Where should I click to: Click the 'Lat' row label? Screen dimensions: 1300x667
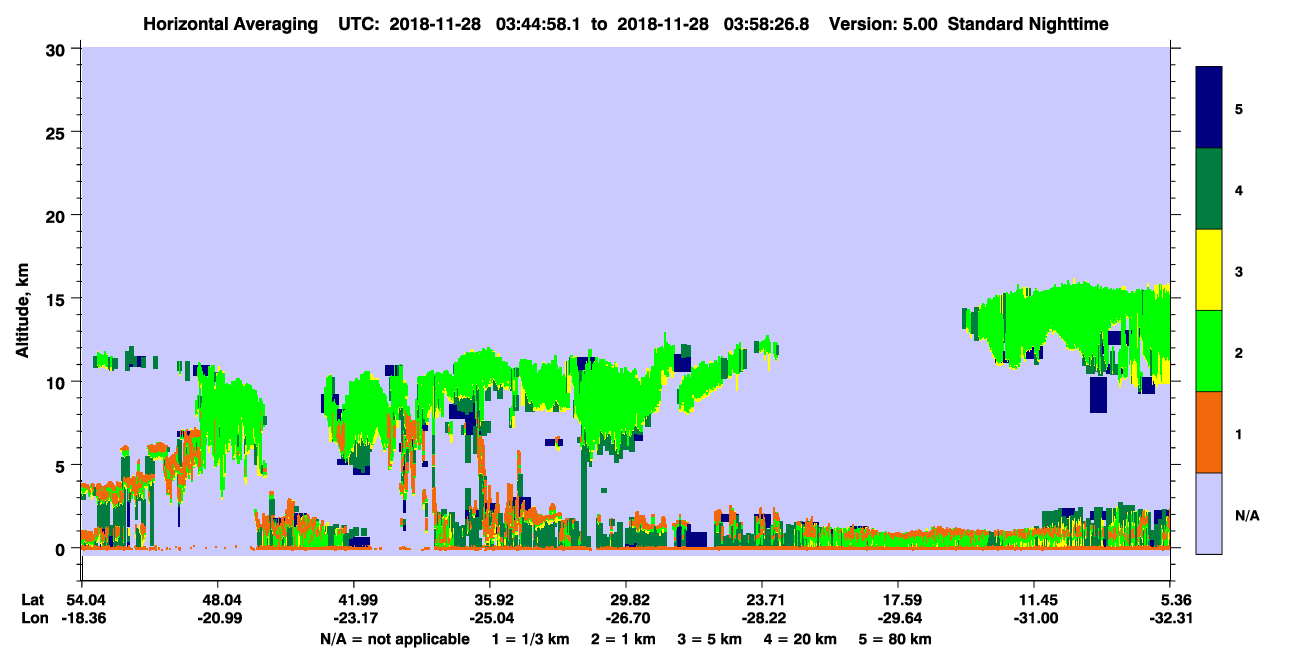33,600
